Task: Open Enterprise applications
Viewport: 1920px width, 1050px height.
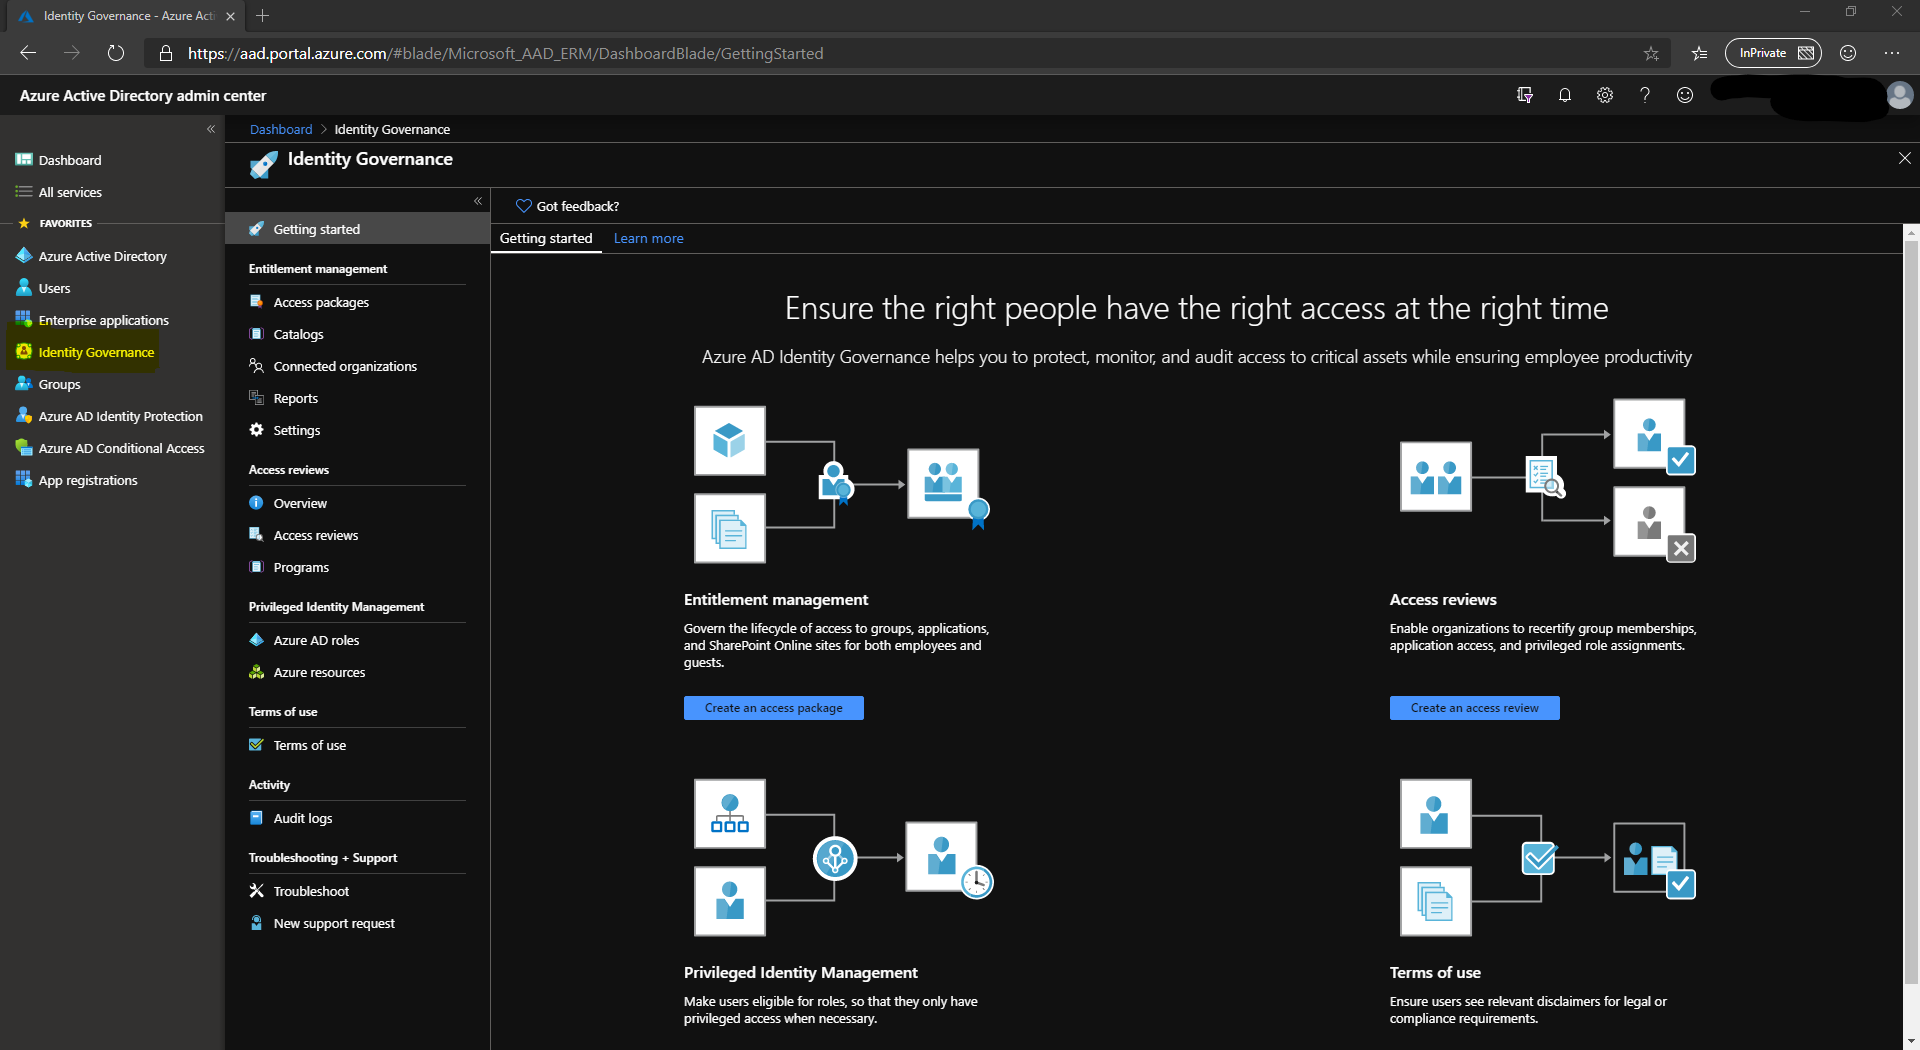Action: [92, 320]
